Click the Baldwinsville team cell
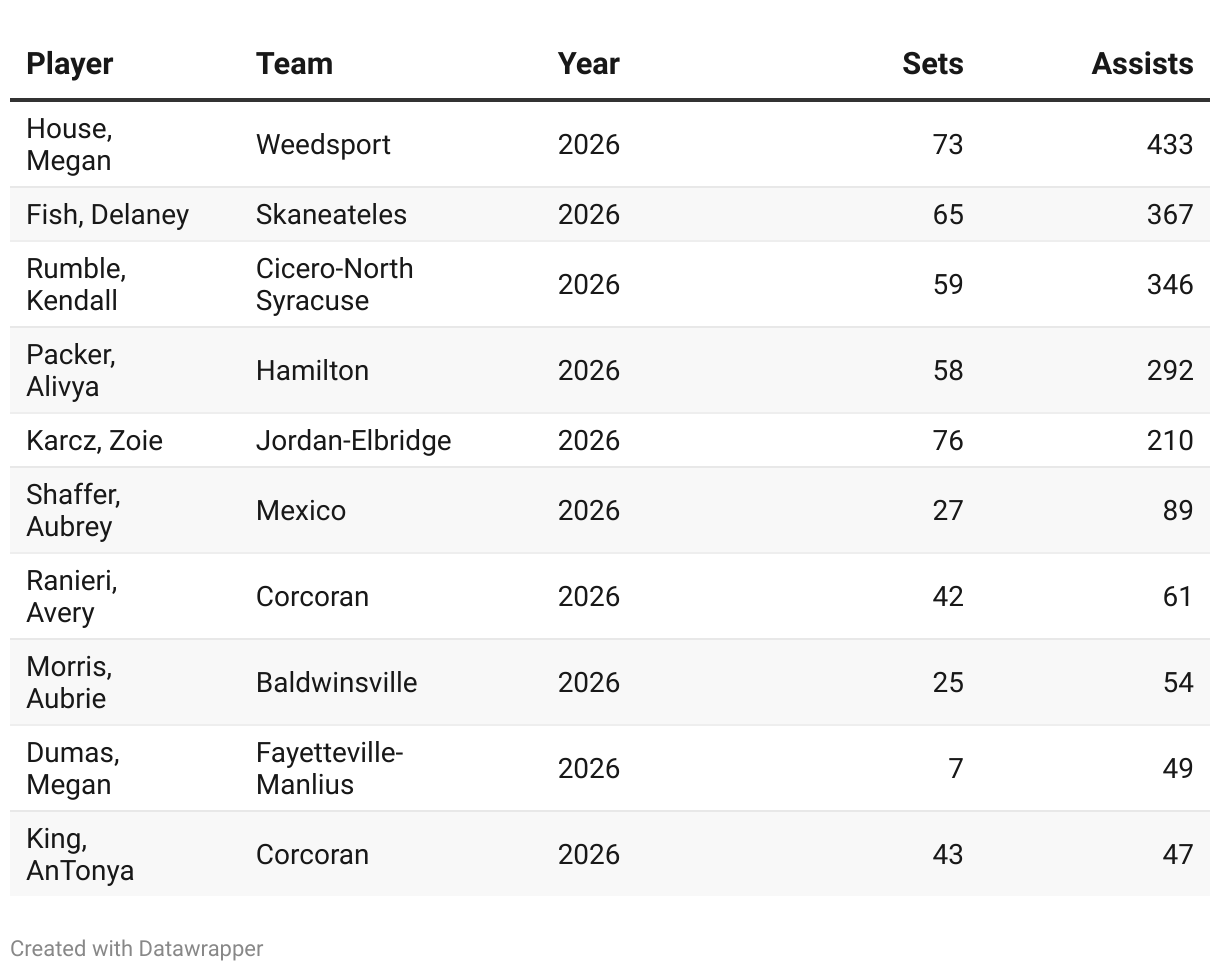Image resolution: width=1220 pixels, height=972 pixels. click(x=336, y=683)
